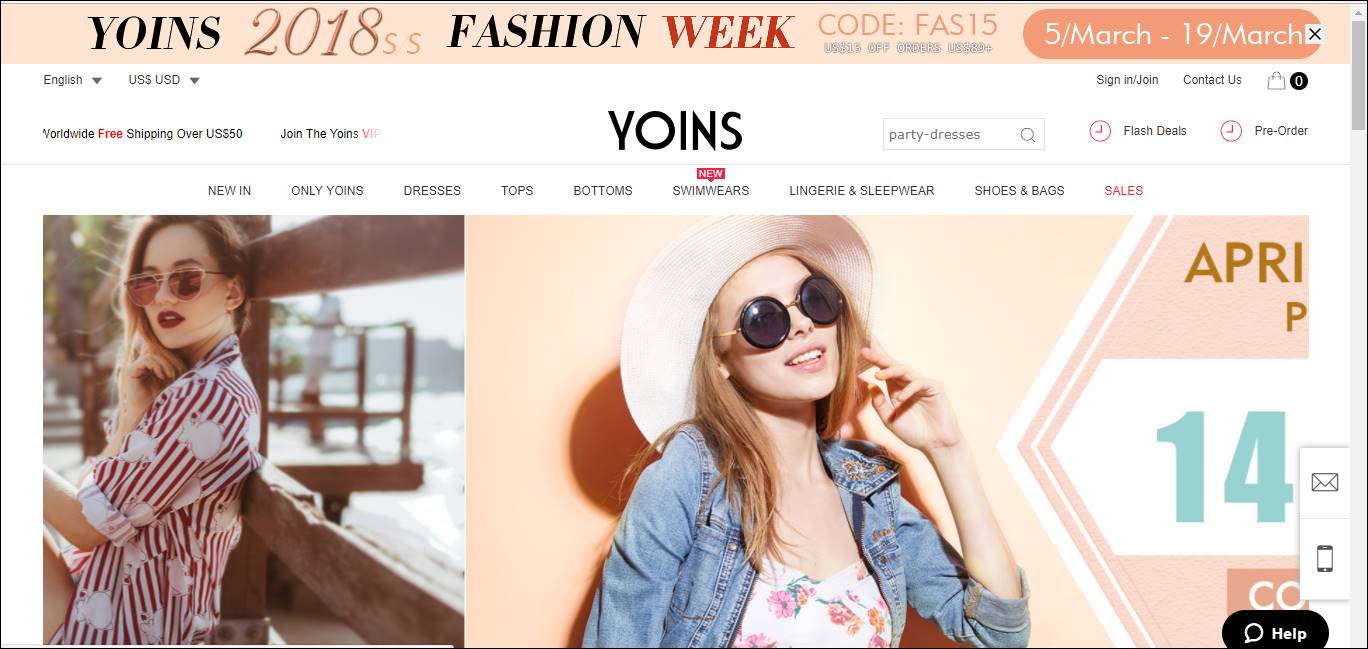Image resolution: width=1368 pixels, height=649 pixels.
Task: Click the striped dress model thumbnail
Action: [253, 430]
